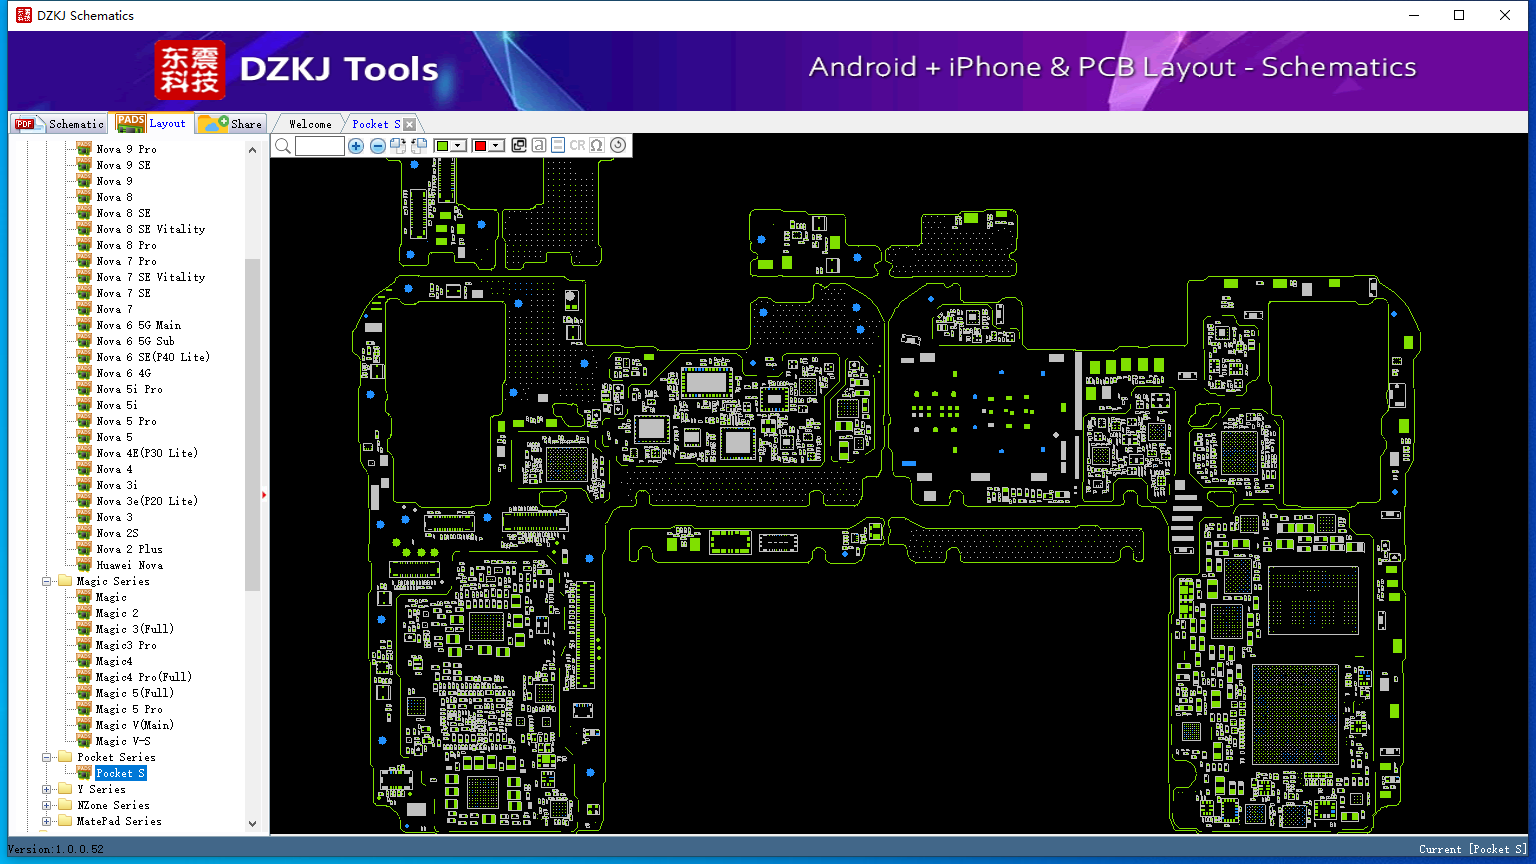Viewport: 1536px width, 864px height.
Task: Click the Current [Pocket S] status text
Action: pos(1473,849)
